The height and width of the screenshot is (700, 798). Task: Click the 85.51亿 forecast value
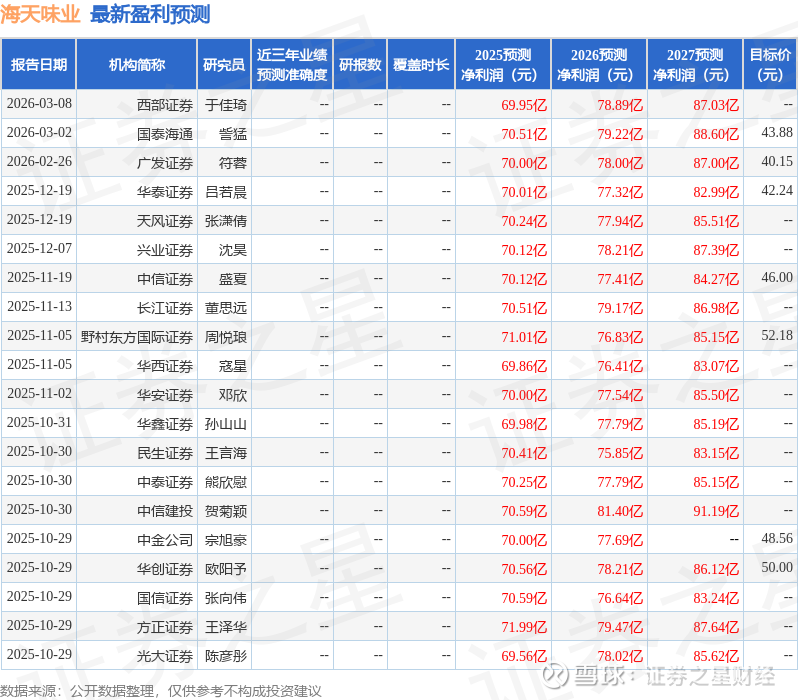tap(716, 221)
